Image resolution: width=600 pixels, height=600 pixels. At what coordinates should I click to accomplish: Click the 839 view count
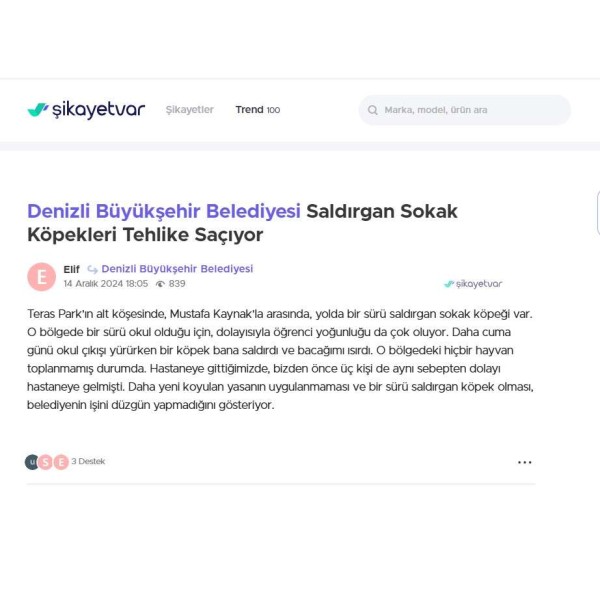click(177, 284)
